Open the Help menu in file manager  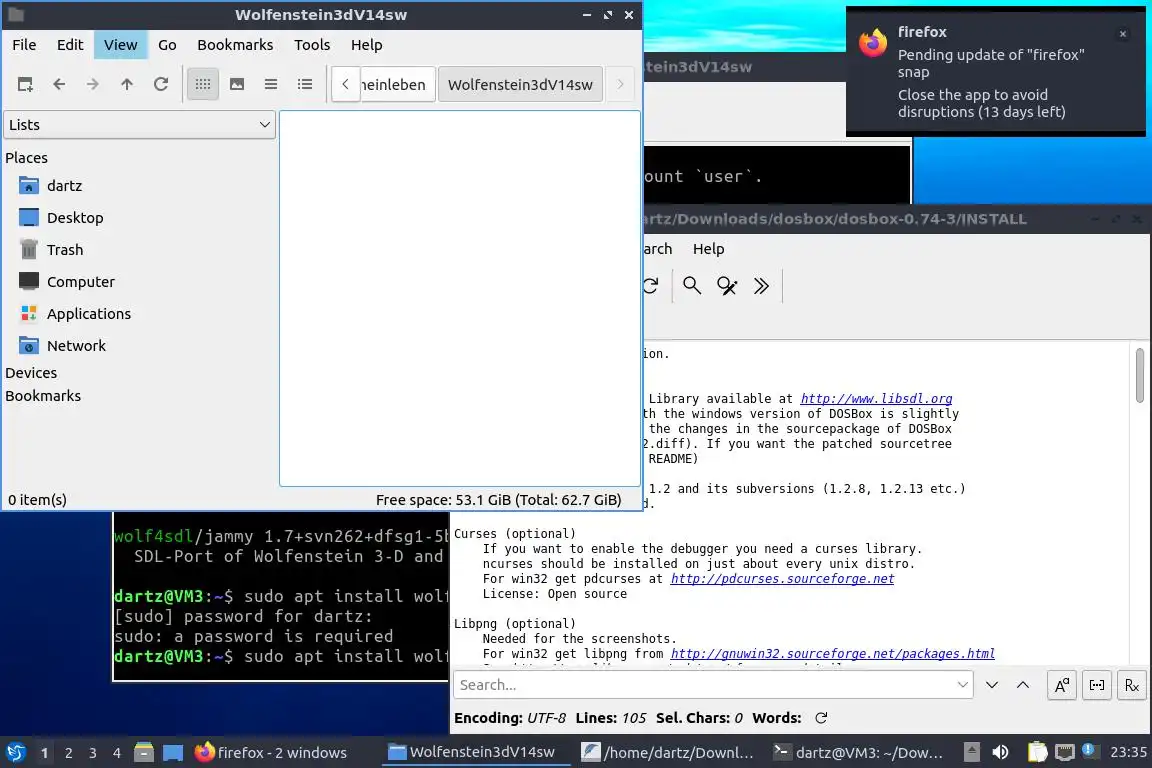click(x=367, y=45)
